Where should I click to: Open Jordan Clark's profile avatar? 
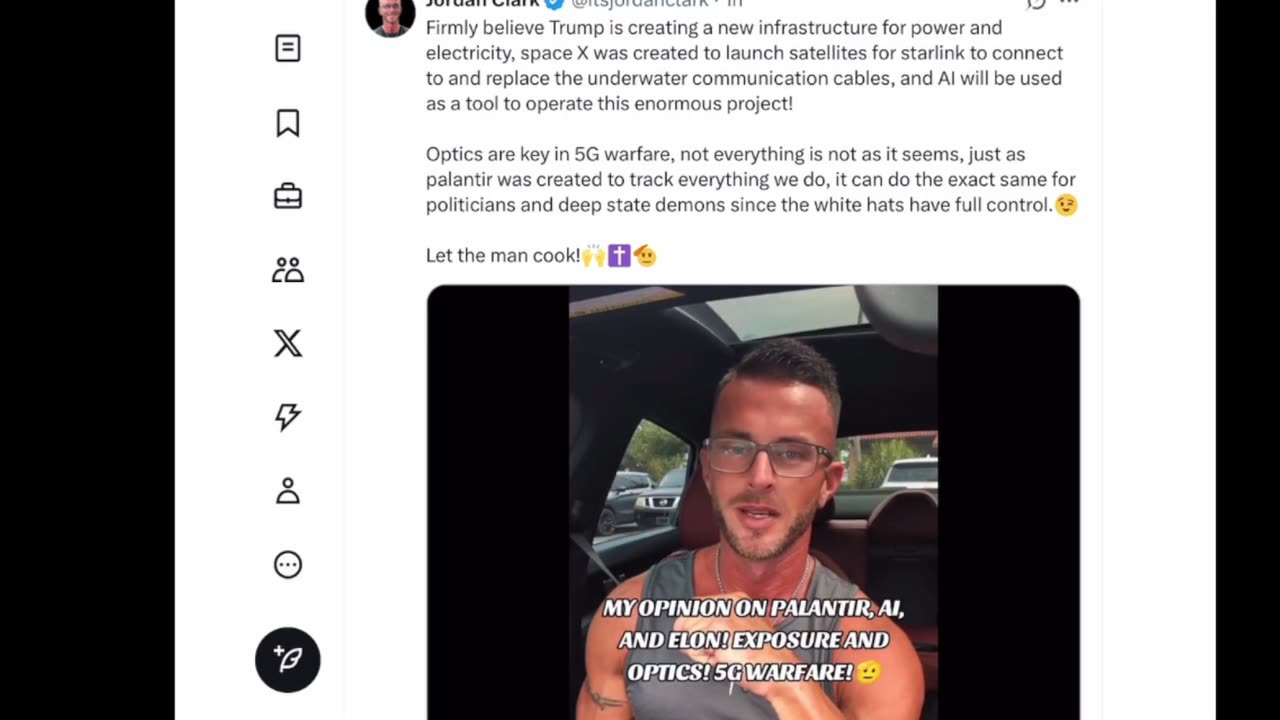[390, 14]
